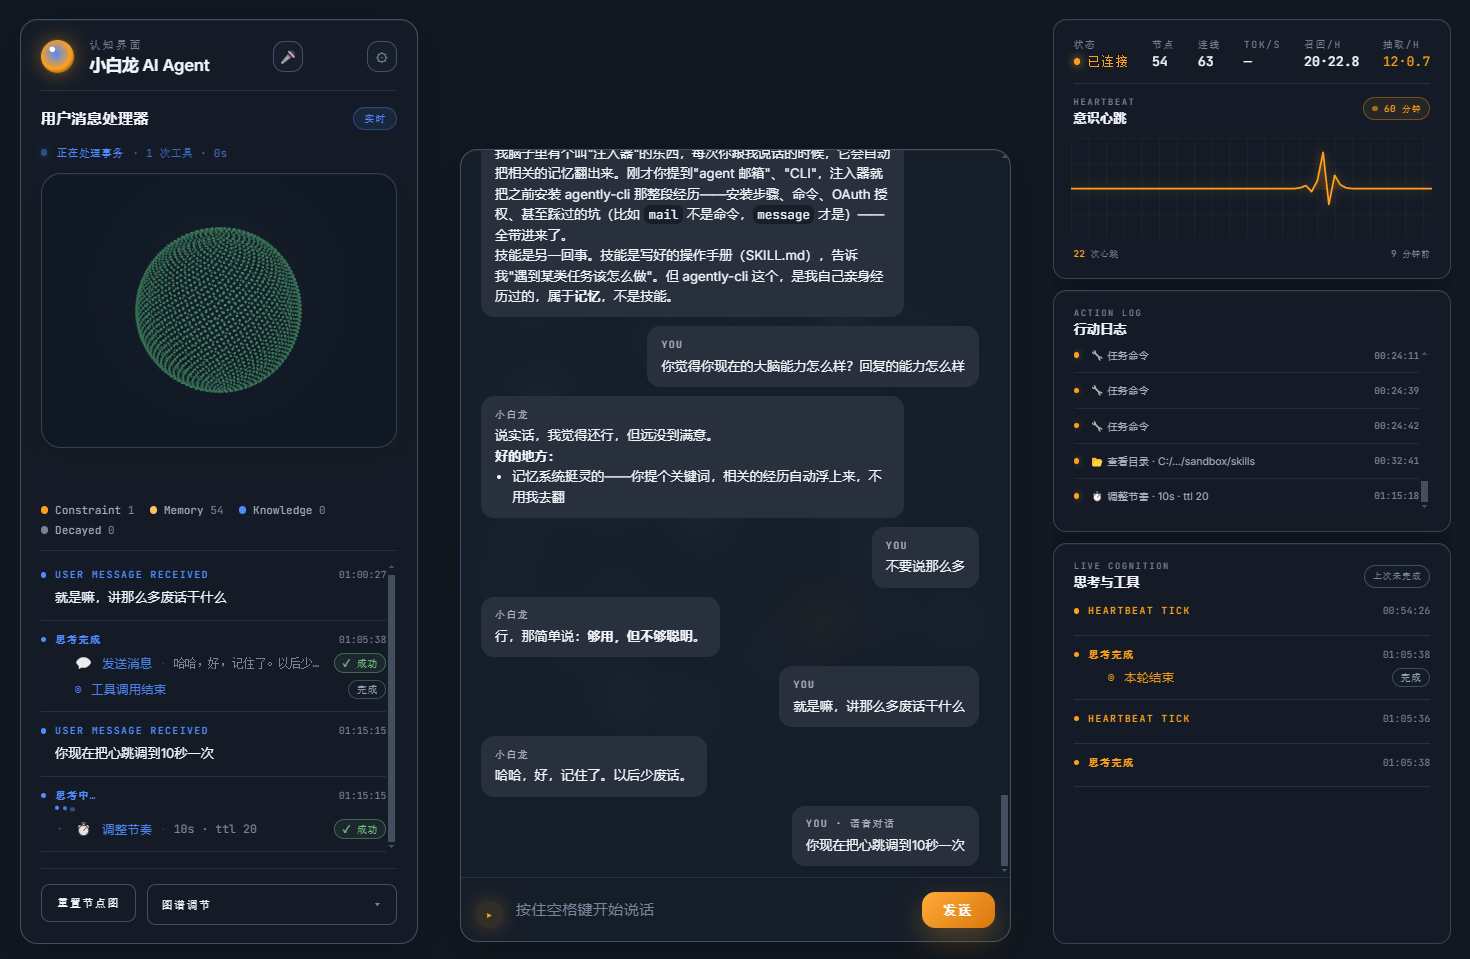Toggle the 实时 realtime badge

pyautogui.click(x=375, y=119)
